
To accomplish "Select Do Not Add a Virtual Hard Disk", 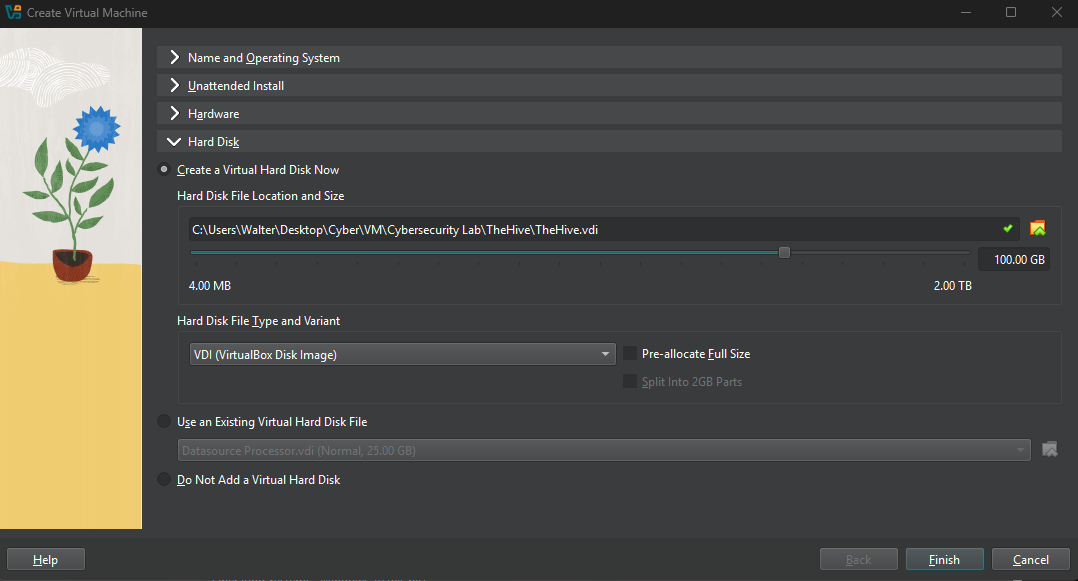I will click(x=165, y=480).
